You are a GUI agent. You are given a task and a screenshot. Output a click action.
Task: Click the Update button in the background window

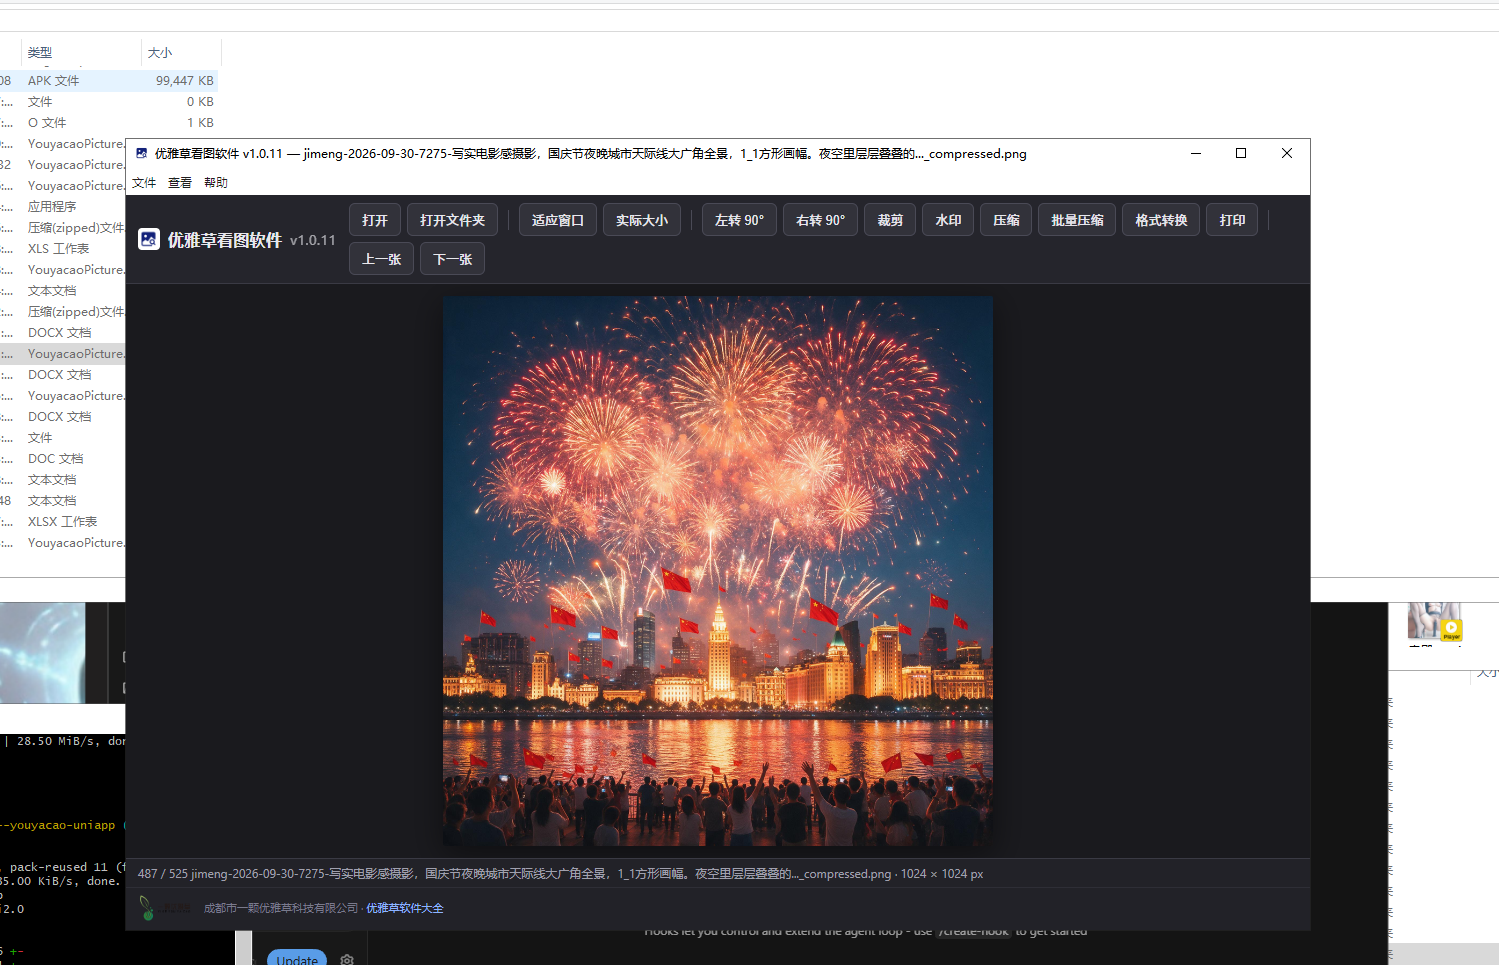coord(297,958)
